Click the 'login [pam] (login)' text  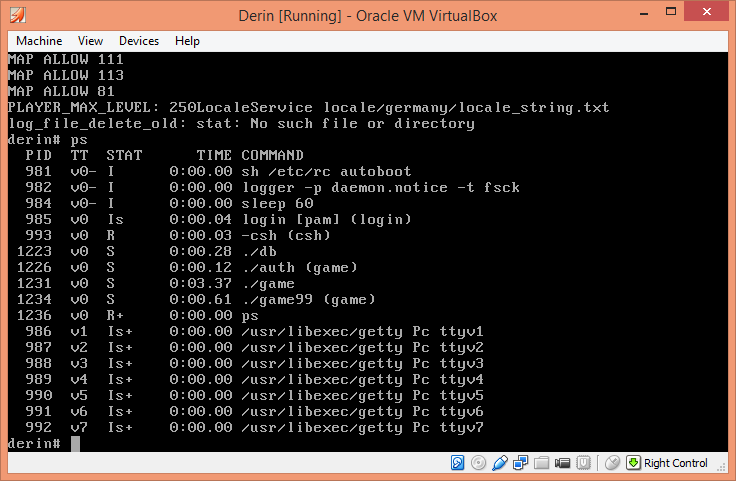click(327, 219)
